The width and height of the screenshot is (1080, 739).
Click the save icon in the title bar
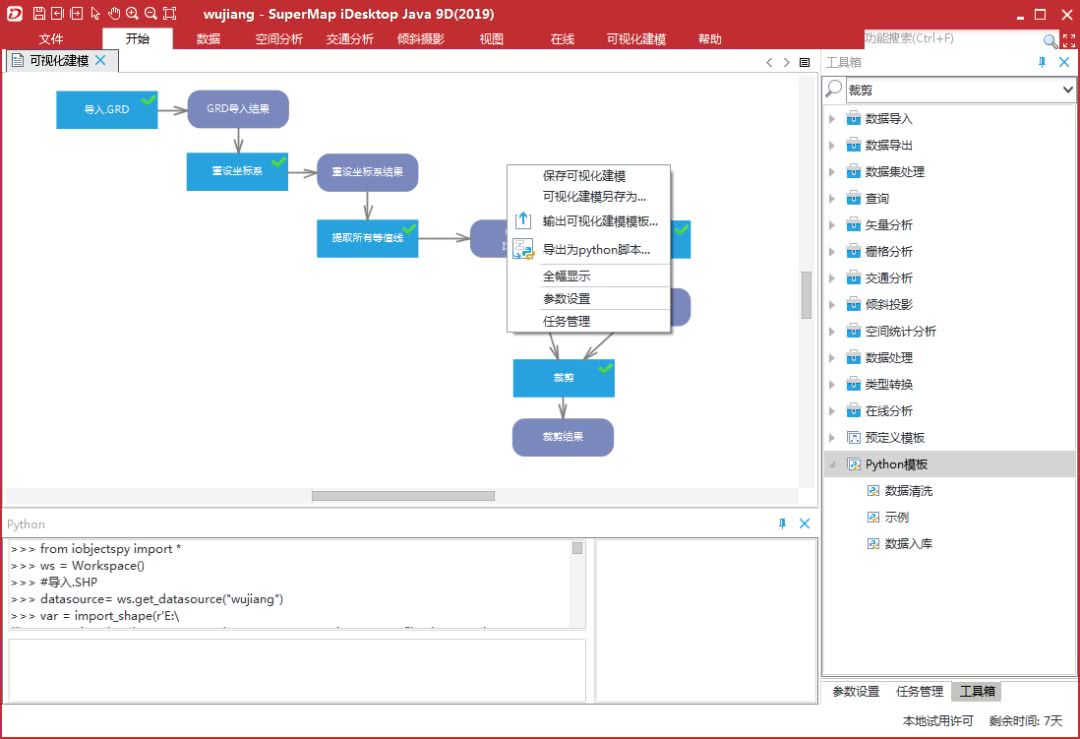[39, 14]
